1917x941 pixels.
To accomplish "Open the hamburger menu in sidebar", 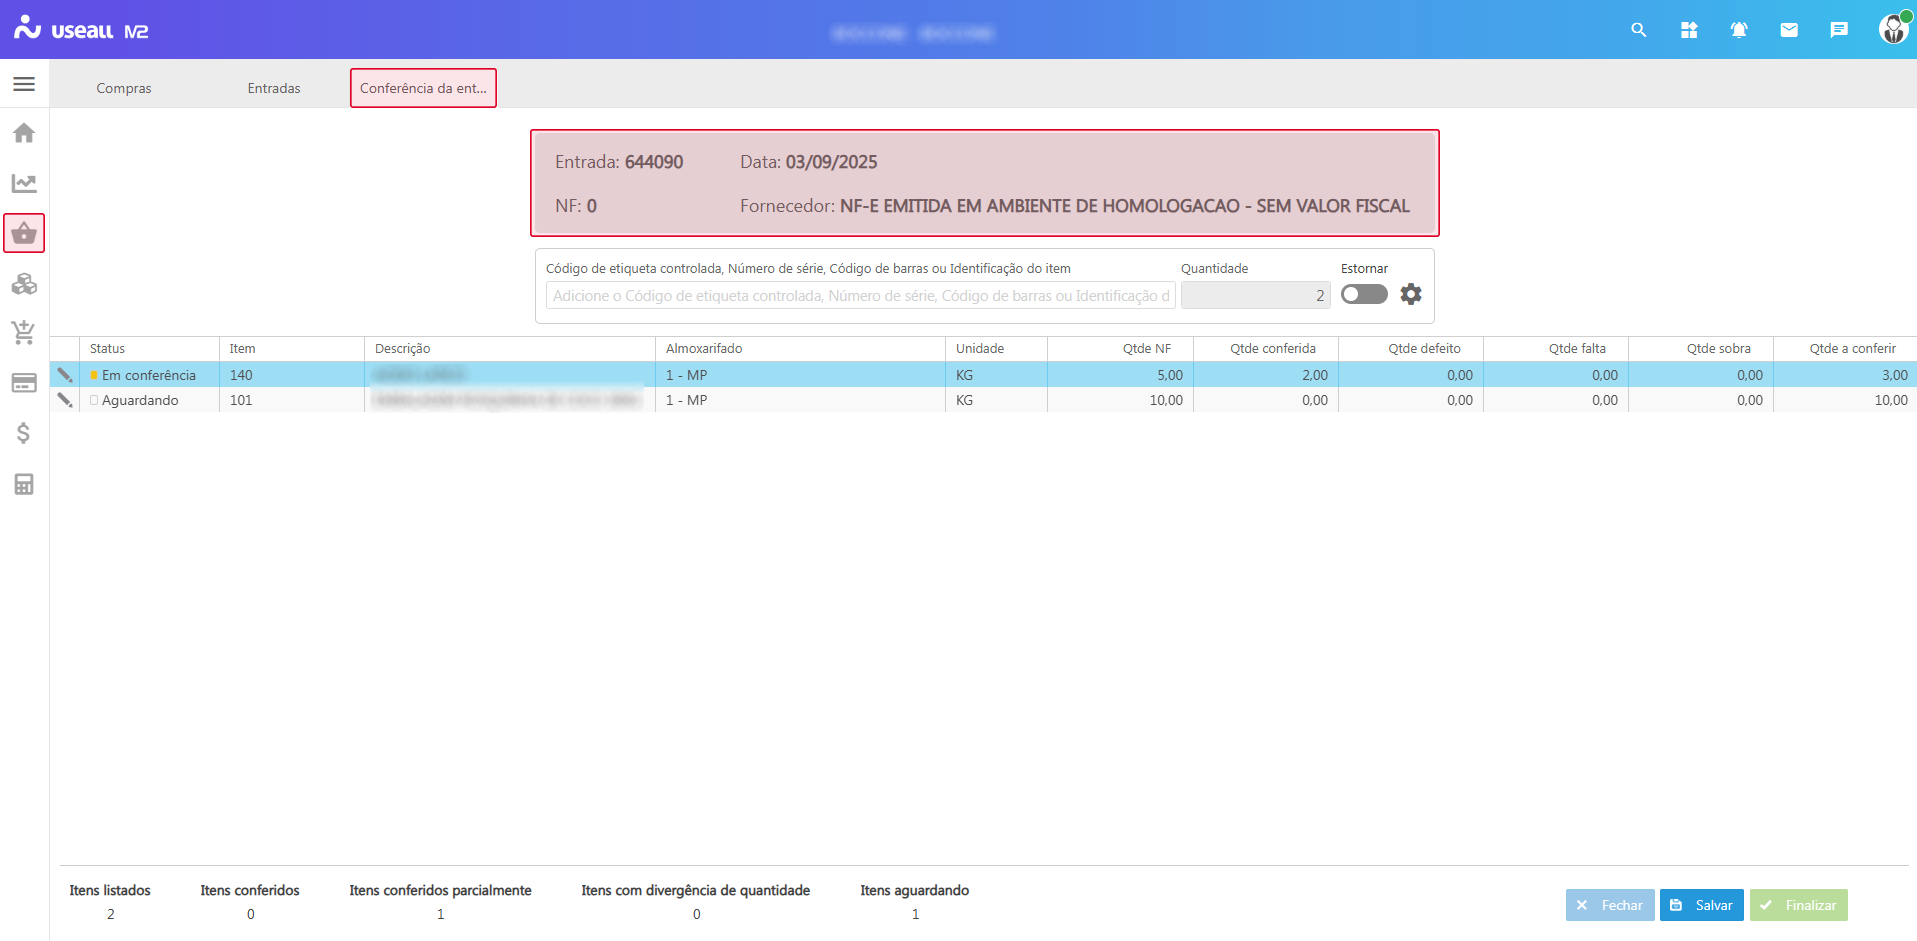I will point(24,84).
